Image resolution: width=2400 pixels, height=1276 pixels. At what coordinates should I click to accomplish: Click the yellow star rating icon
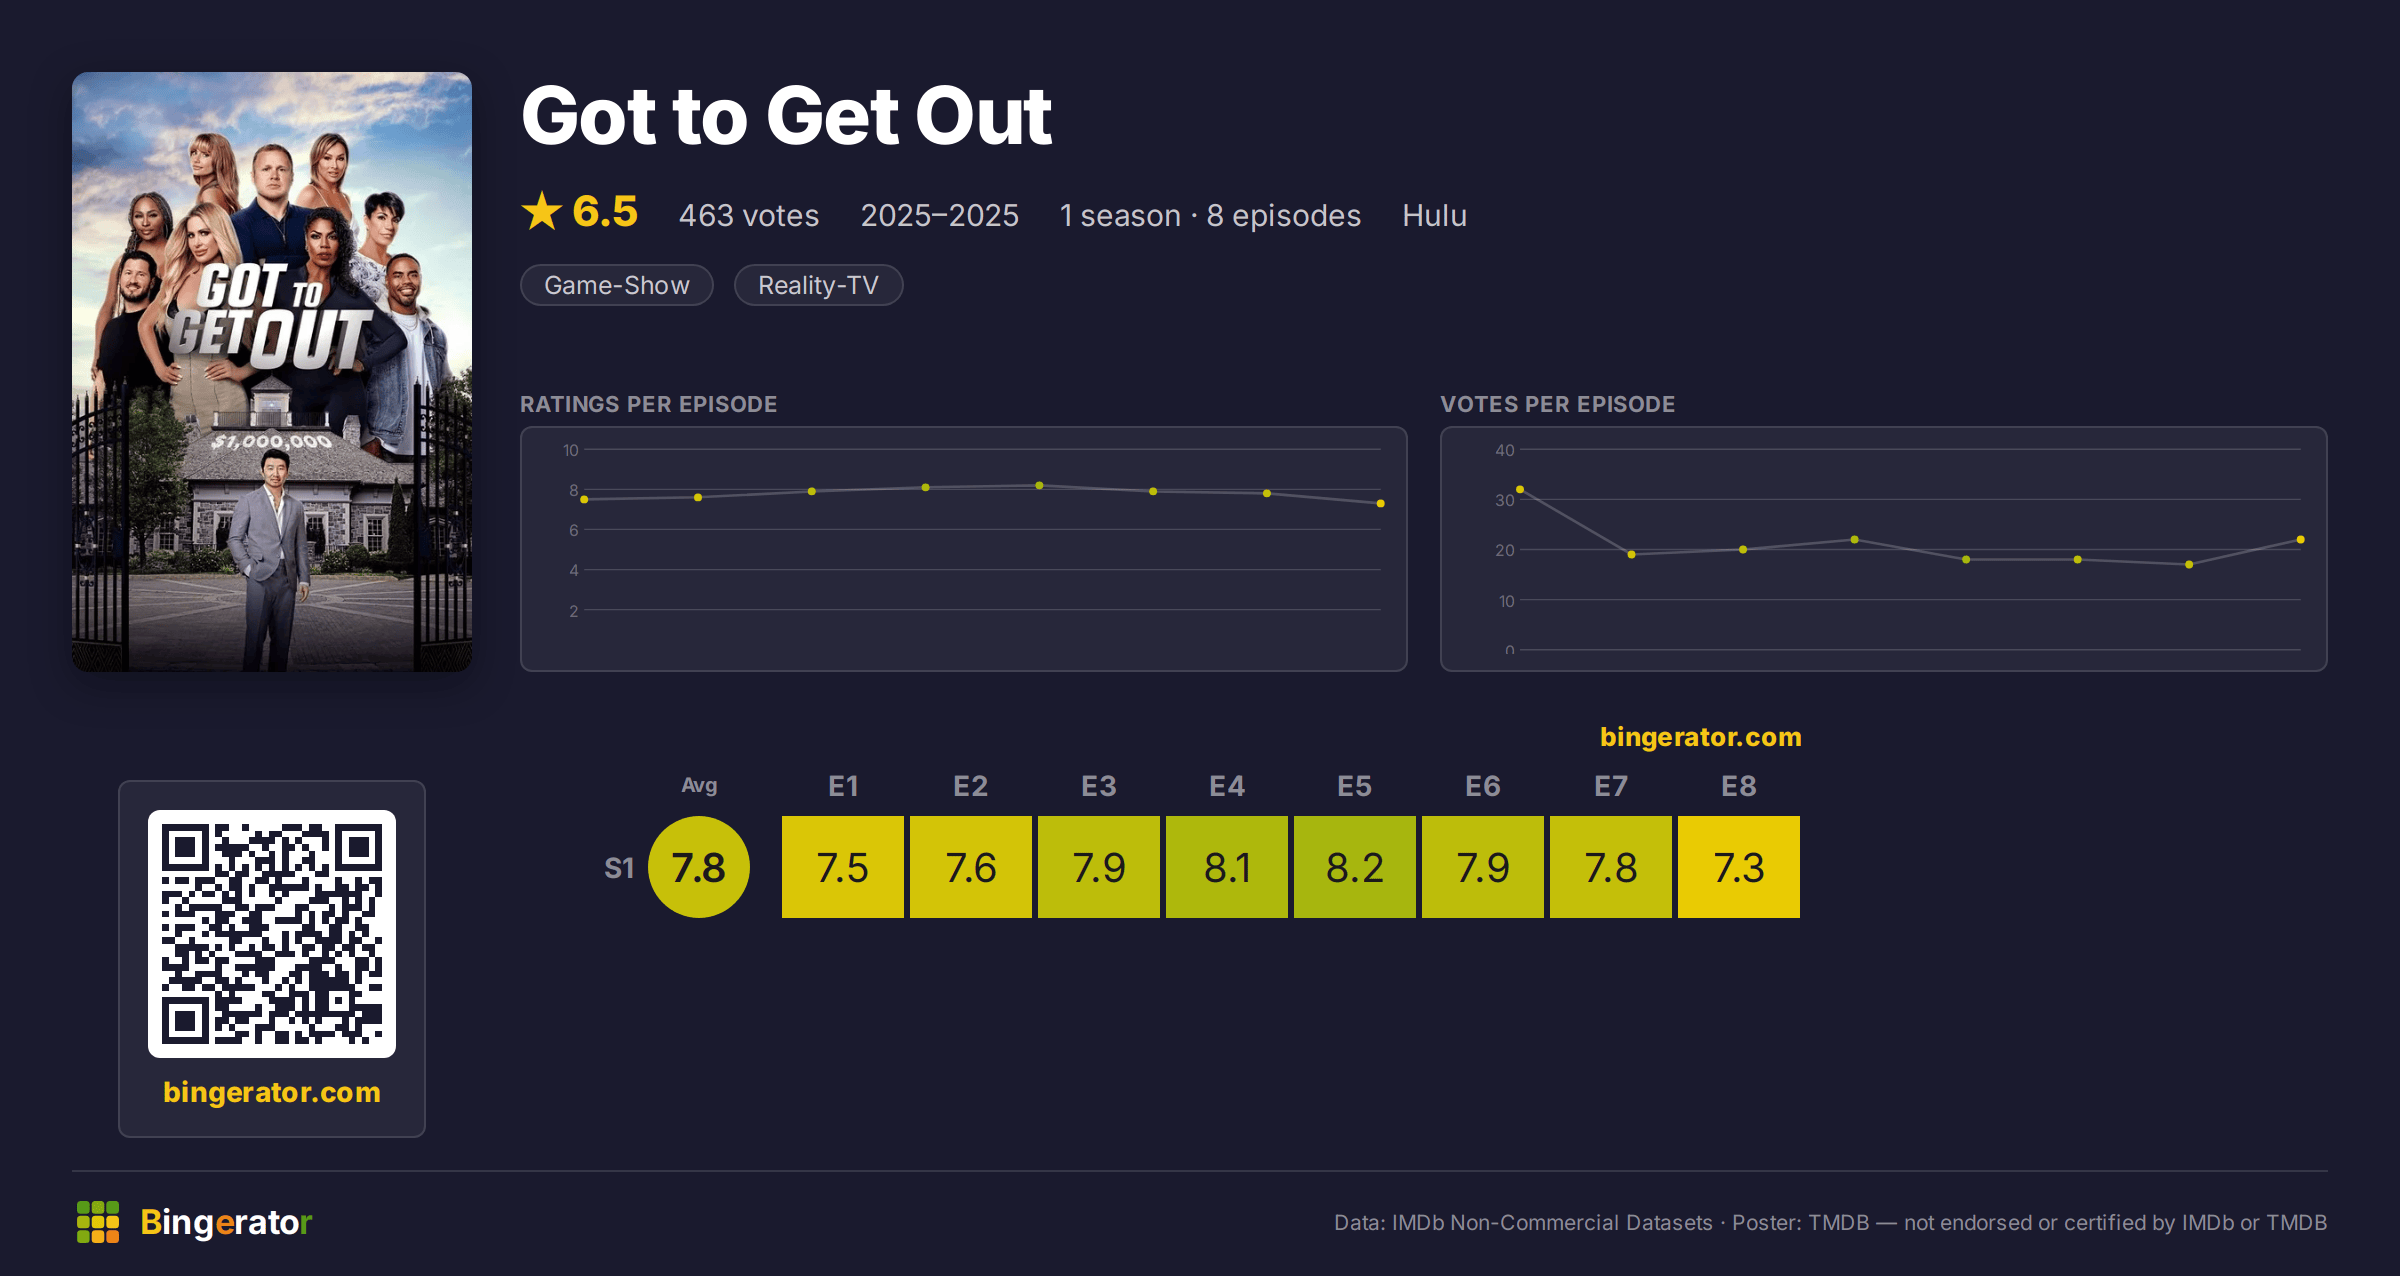[x=542, y=211]
